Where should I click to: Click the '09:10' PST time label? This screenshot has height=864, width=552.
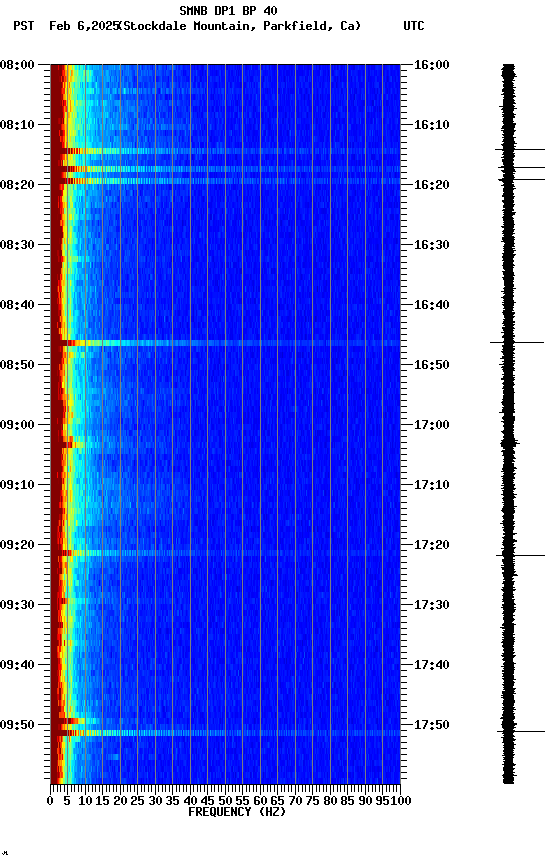point(17,485)
